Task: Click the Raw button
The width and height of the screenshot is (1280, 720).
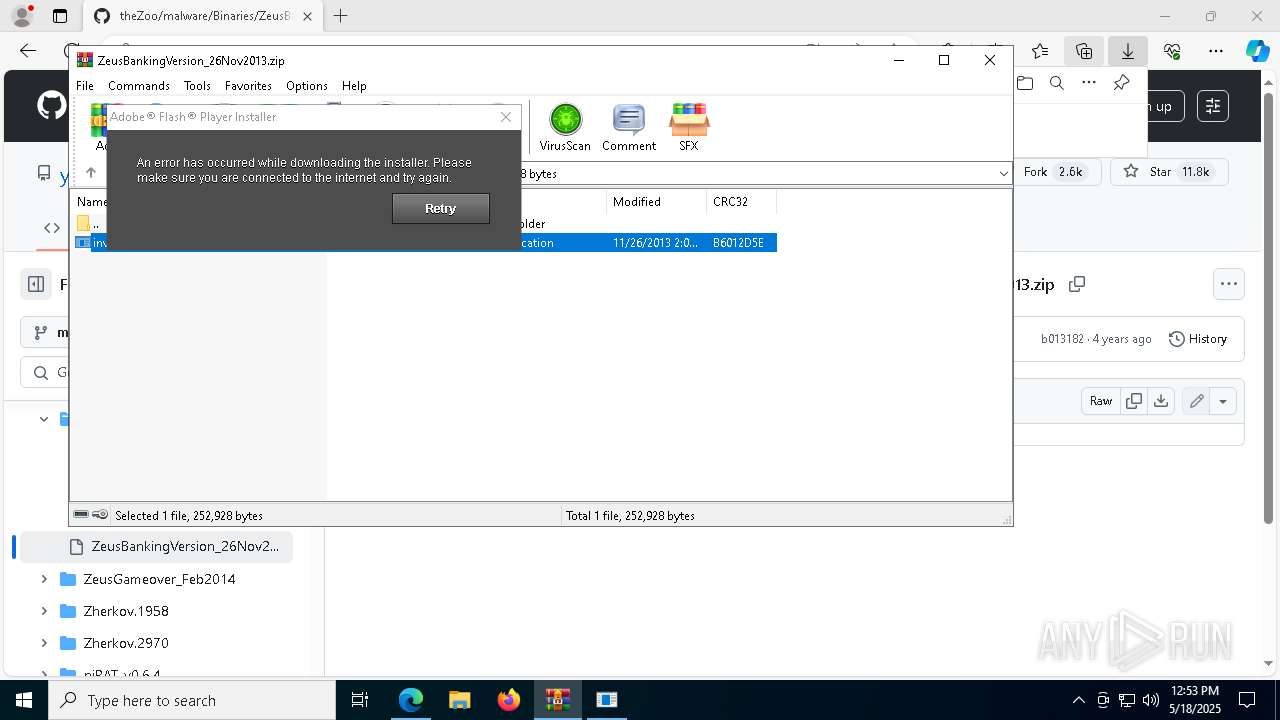Action: tap(1101, 401)
